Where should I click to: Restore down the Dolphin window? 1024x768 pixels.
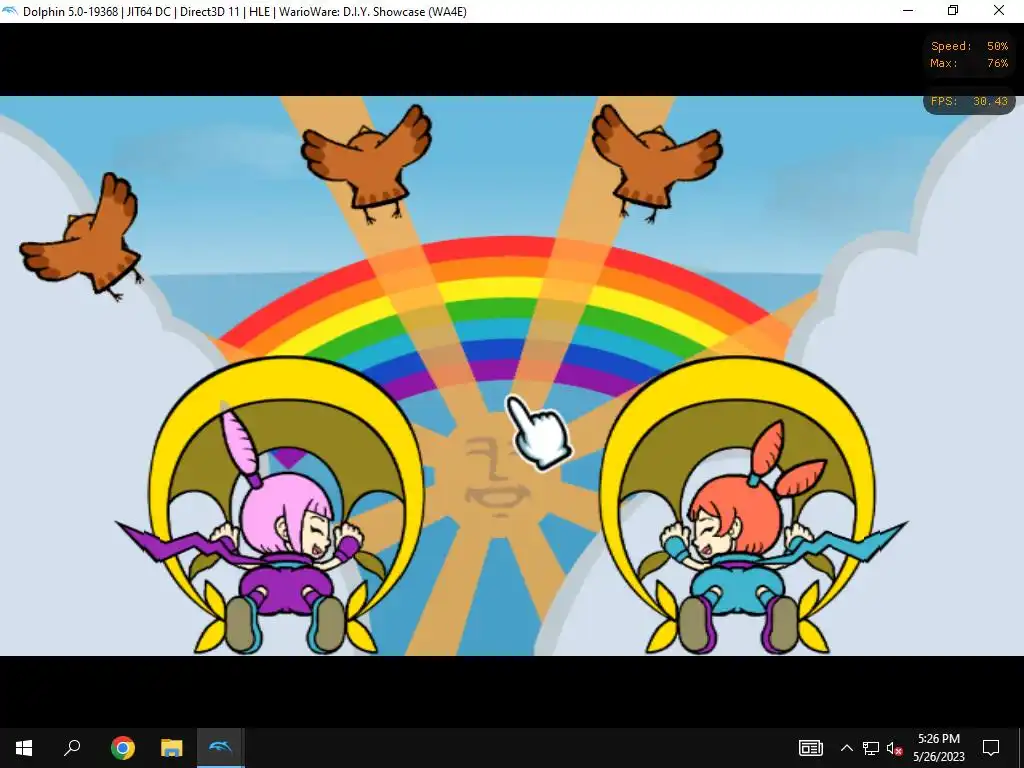pyautogui.click(x=953, y=11)
